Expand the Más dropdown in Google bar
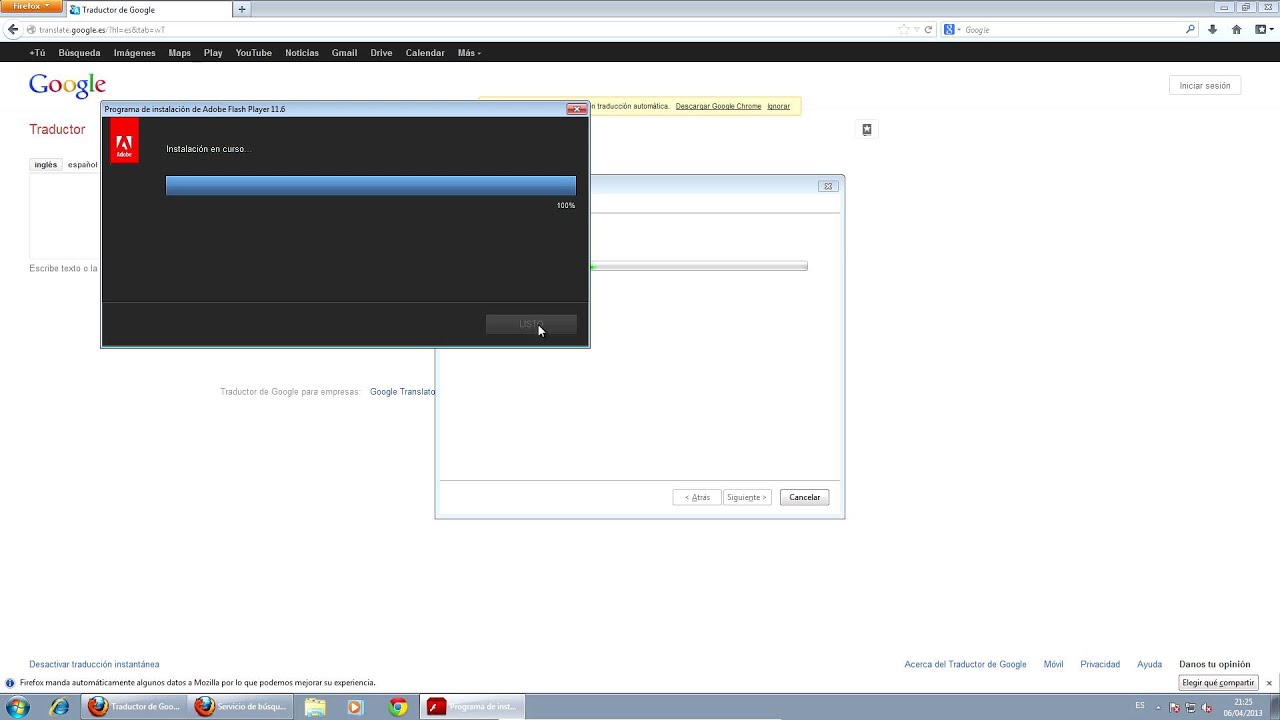The image size is (1280, 720). point(469,53)
